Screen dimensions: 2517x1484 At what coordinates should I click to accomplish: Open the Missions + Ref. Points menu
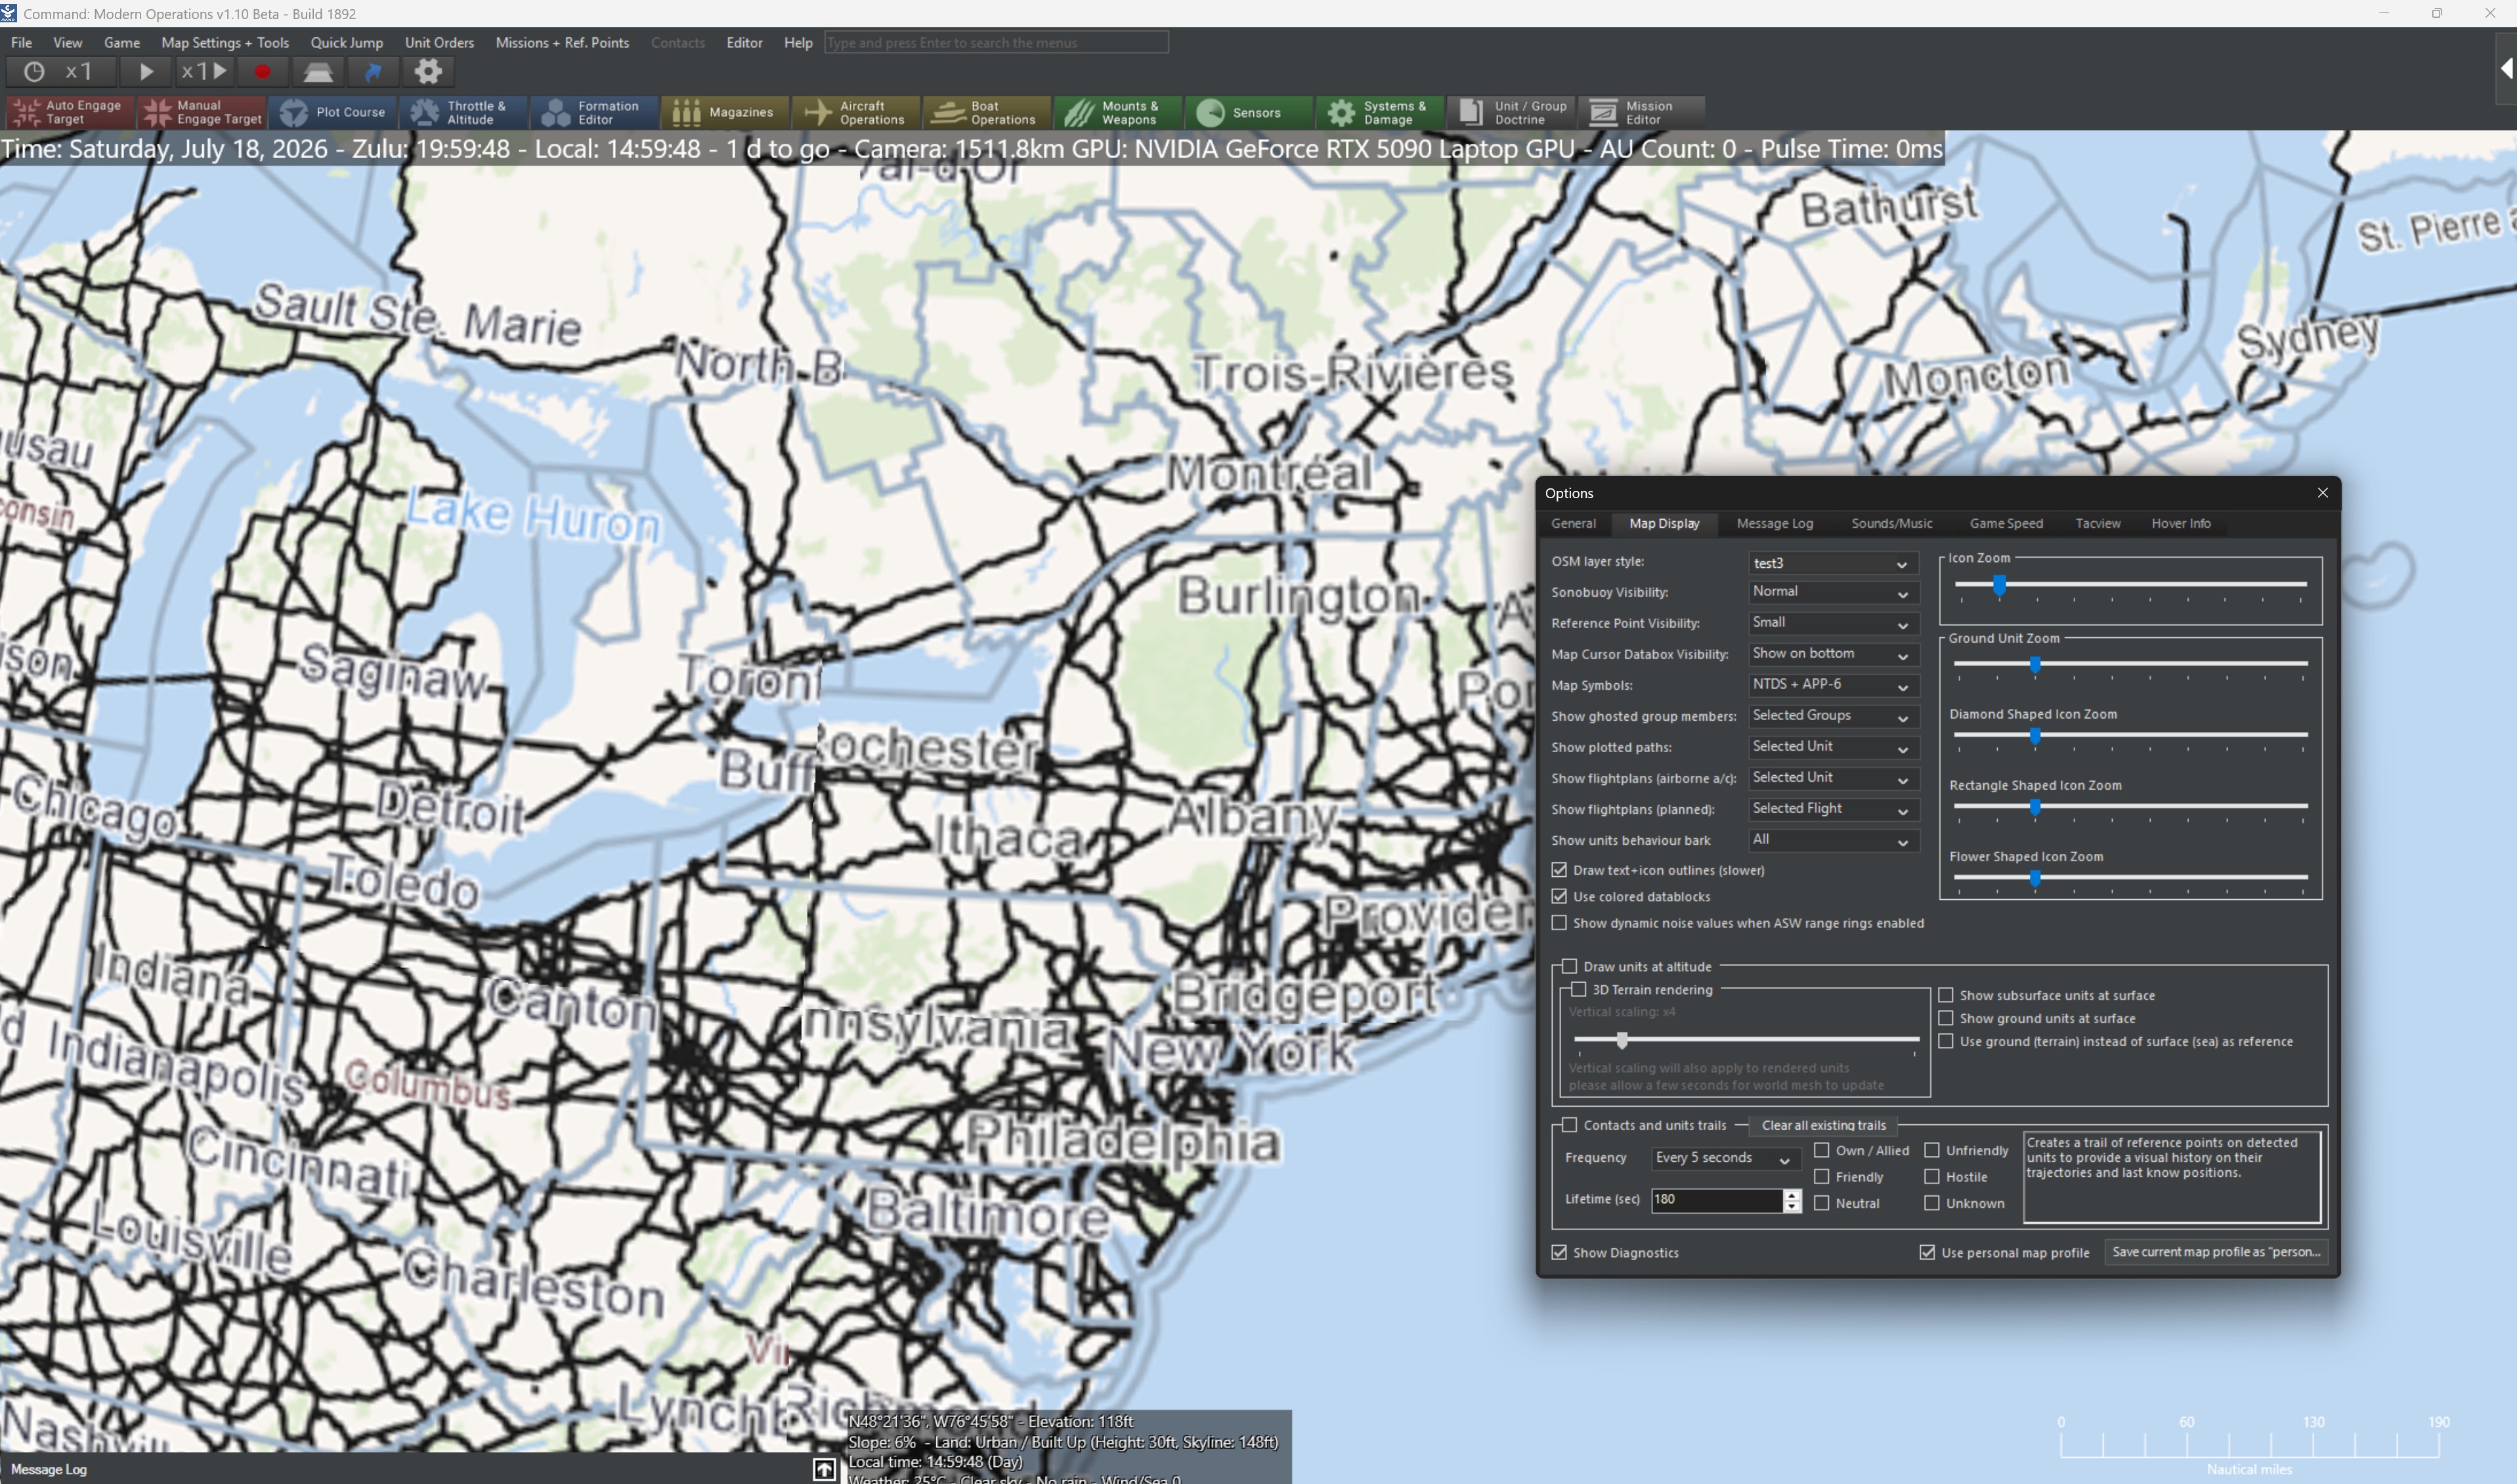click(562, 42)
